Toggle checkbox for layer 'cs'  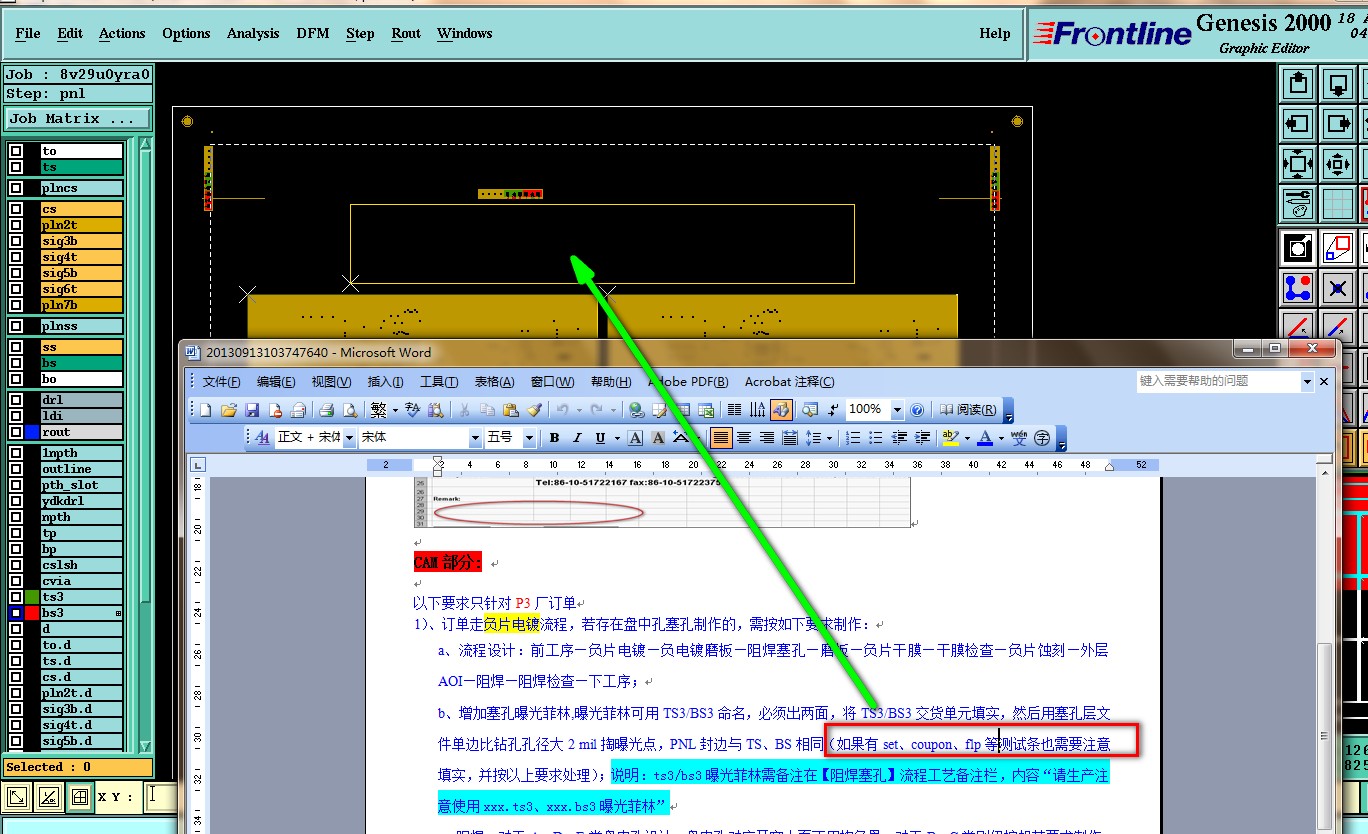pos(15,209)
